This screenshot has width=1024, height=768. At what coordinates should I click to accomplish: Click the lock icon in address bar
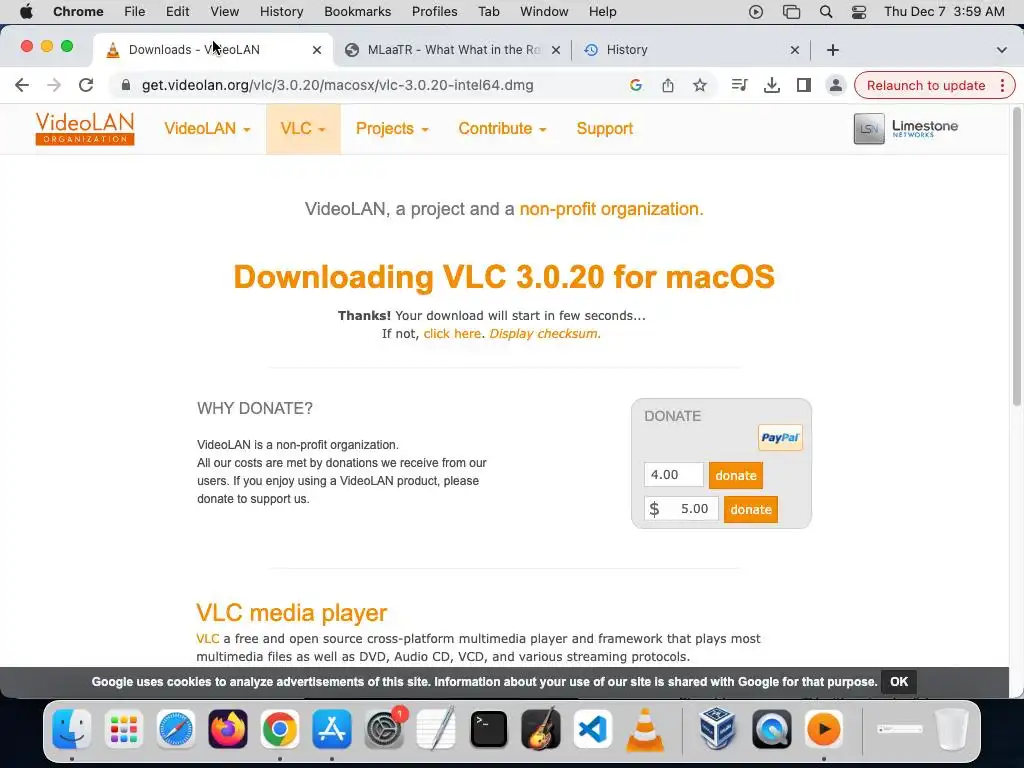point(126,85)
